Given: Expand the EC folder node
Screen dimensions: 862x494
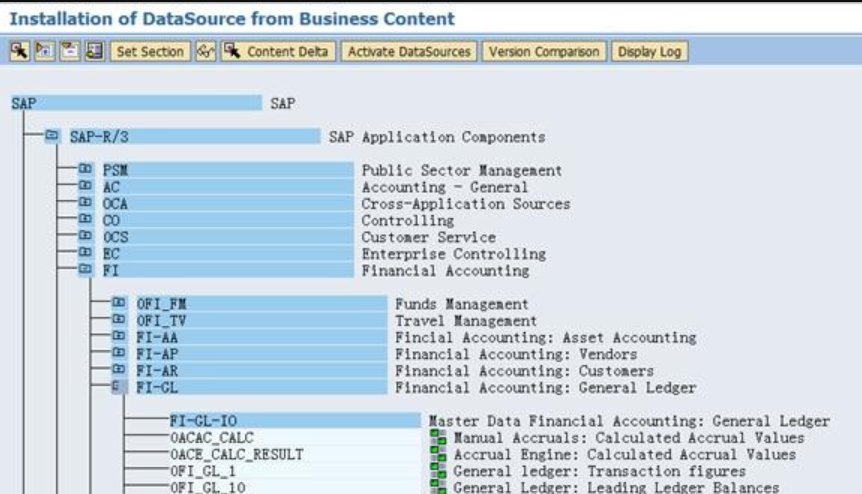Looking at the screenshot, I should (x=85, y=252).
